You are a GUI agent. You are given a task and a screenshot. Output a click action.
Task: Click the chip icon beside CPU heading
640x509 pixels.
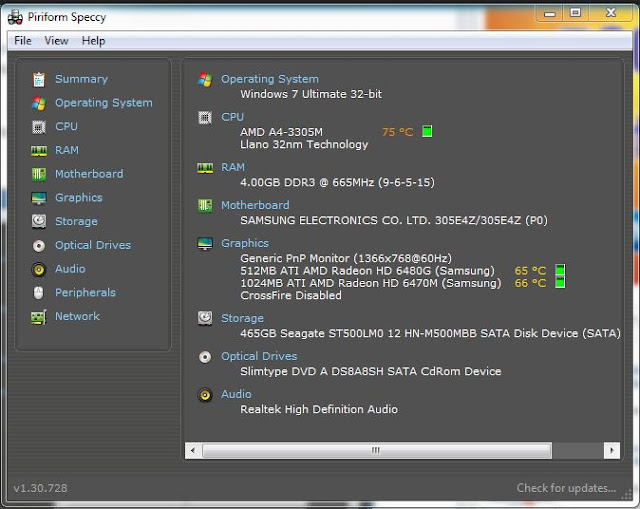[205, 118]
